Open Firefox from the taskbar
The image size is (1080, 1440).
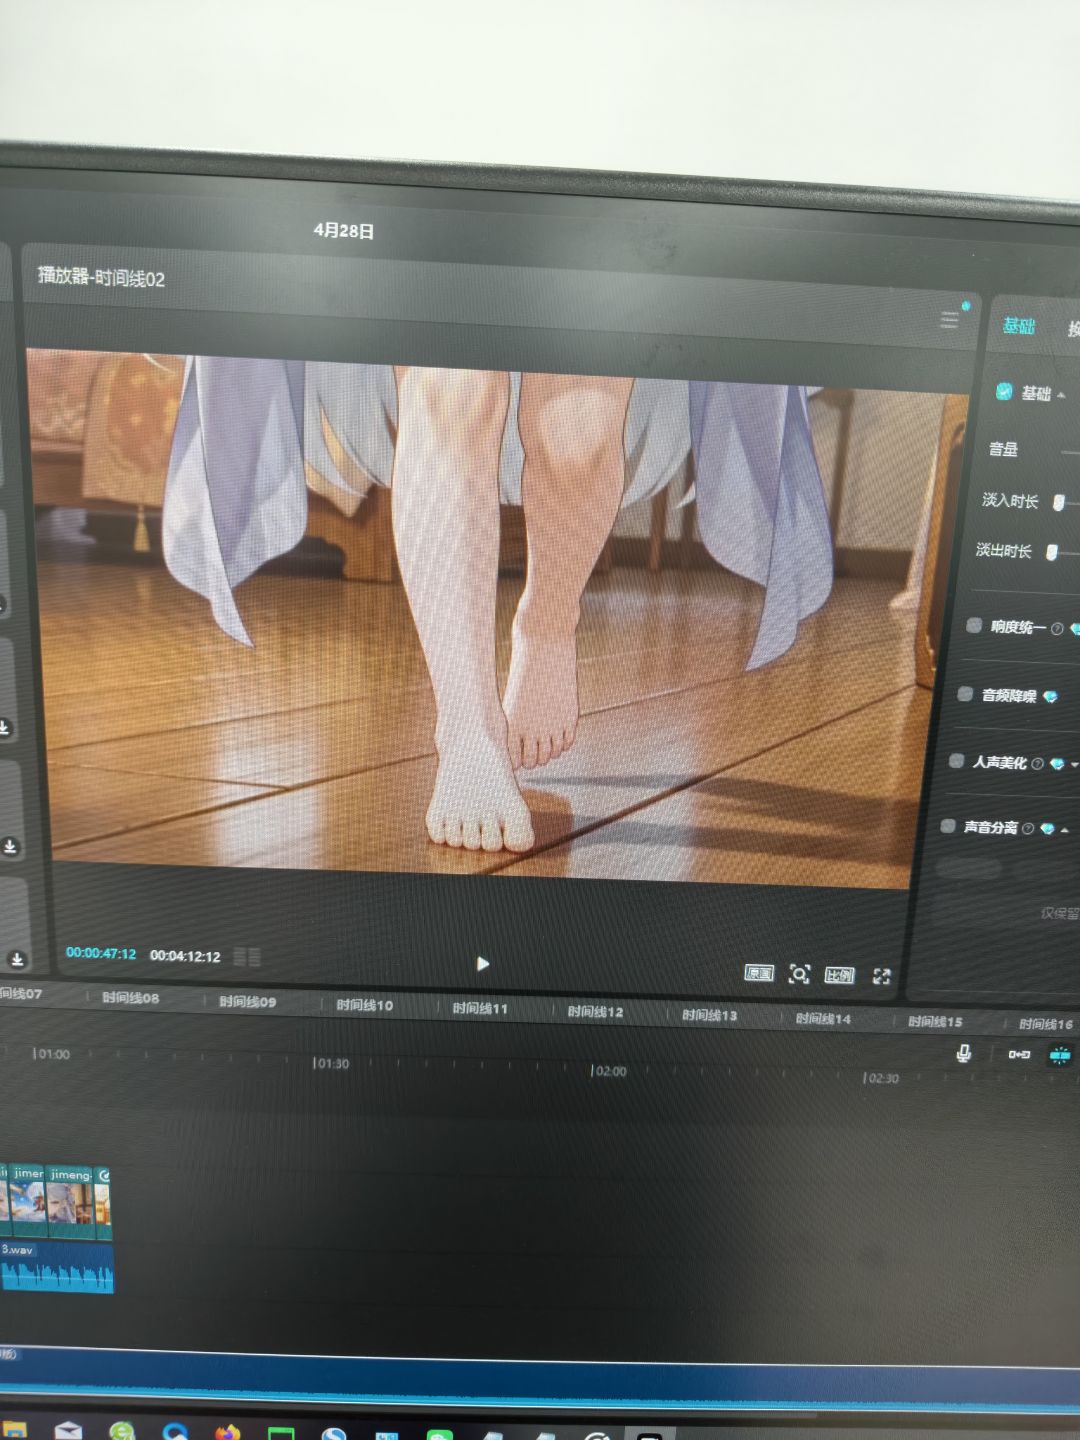click(227, 1431)
